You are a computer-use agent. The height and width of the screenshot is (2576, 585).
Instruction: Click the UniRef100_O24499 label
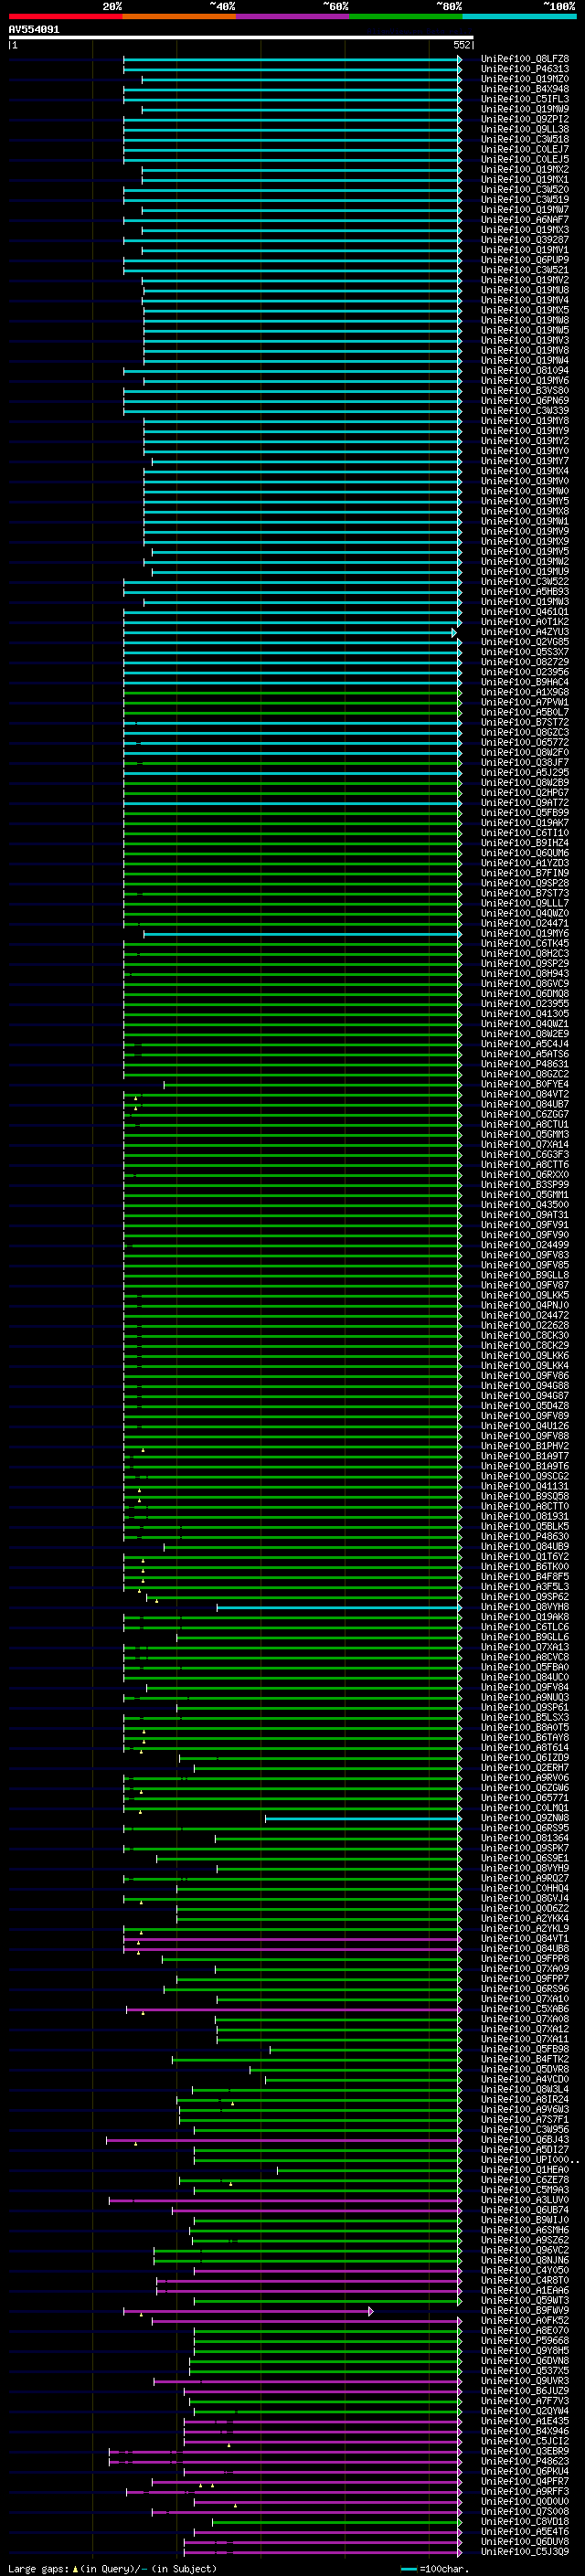coord(525,1245)
